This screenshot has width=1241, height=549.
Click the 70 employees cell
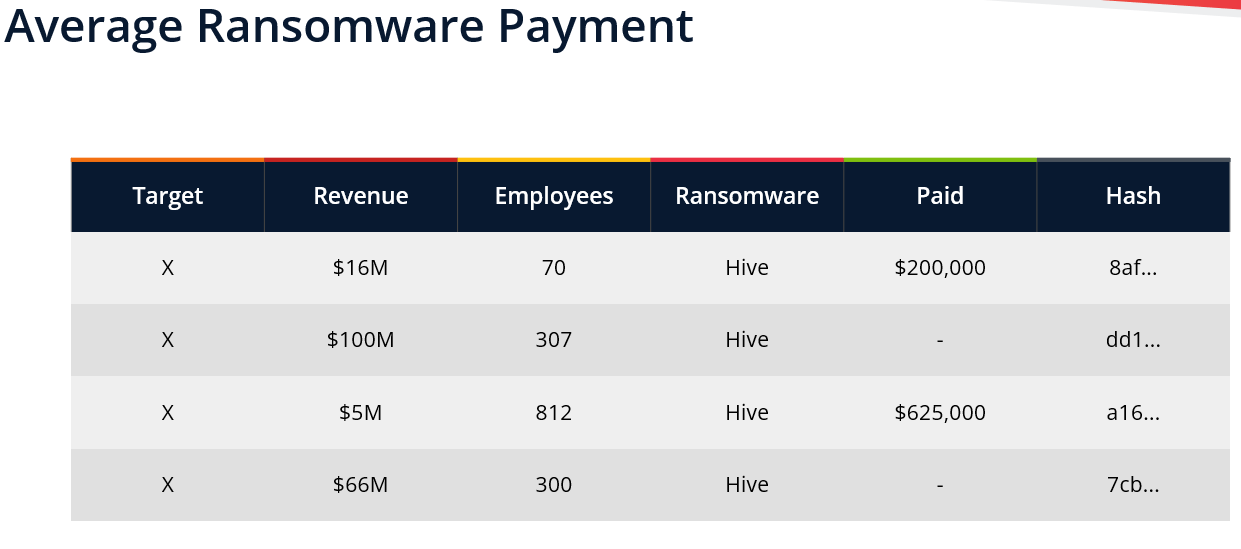click(x=554, y=268)
